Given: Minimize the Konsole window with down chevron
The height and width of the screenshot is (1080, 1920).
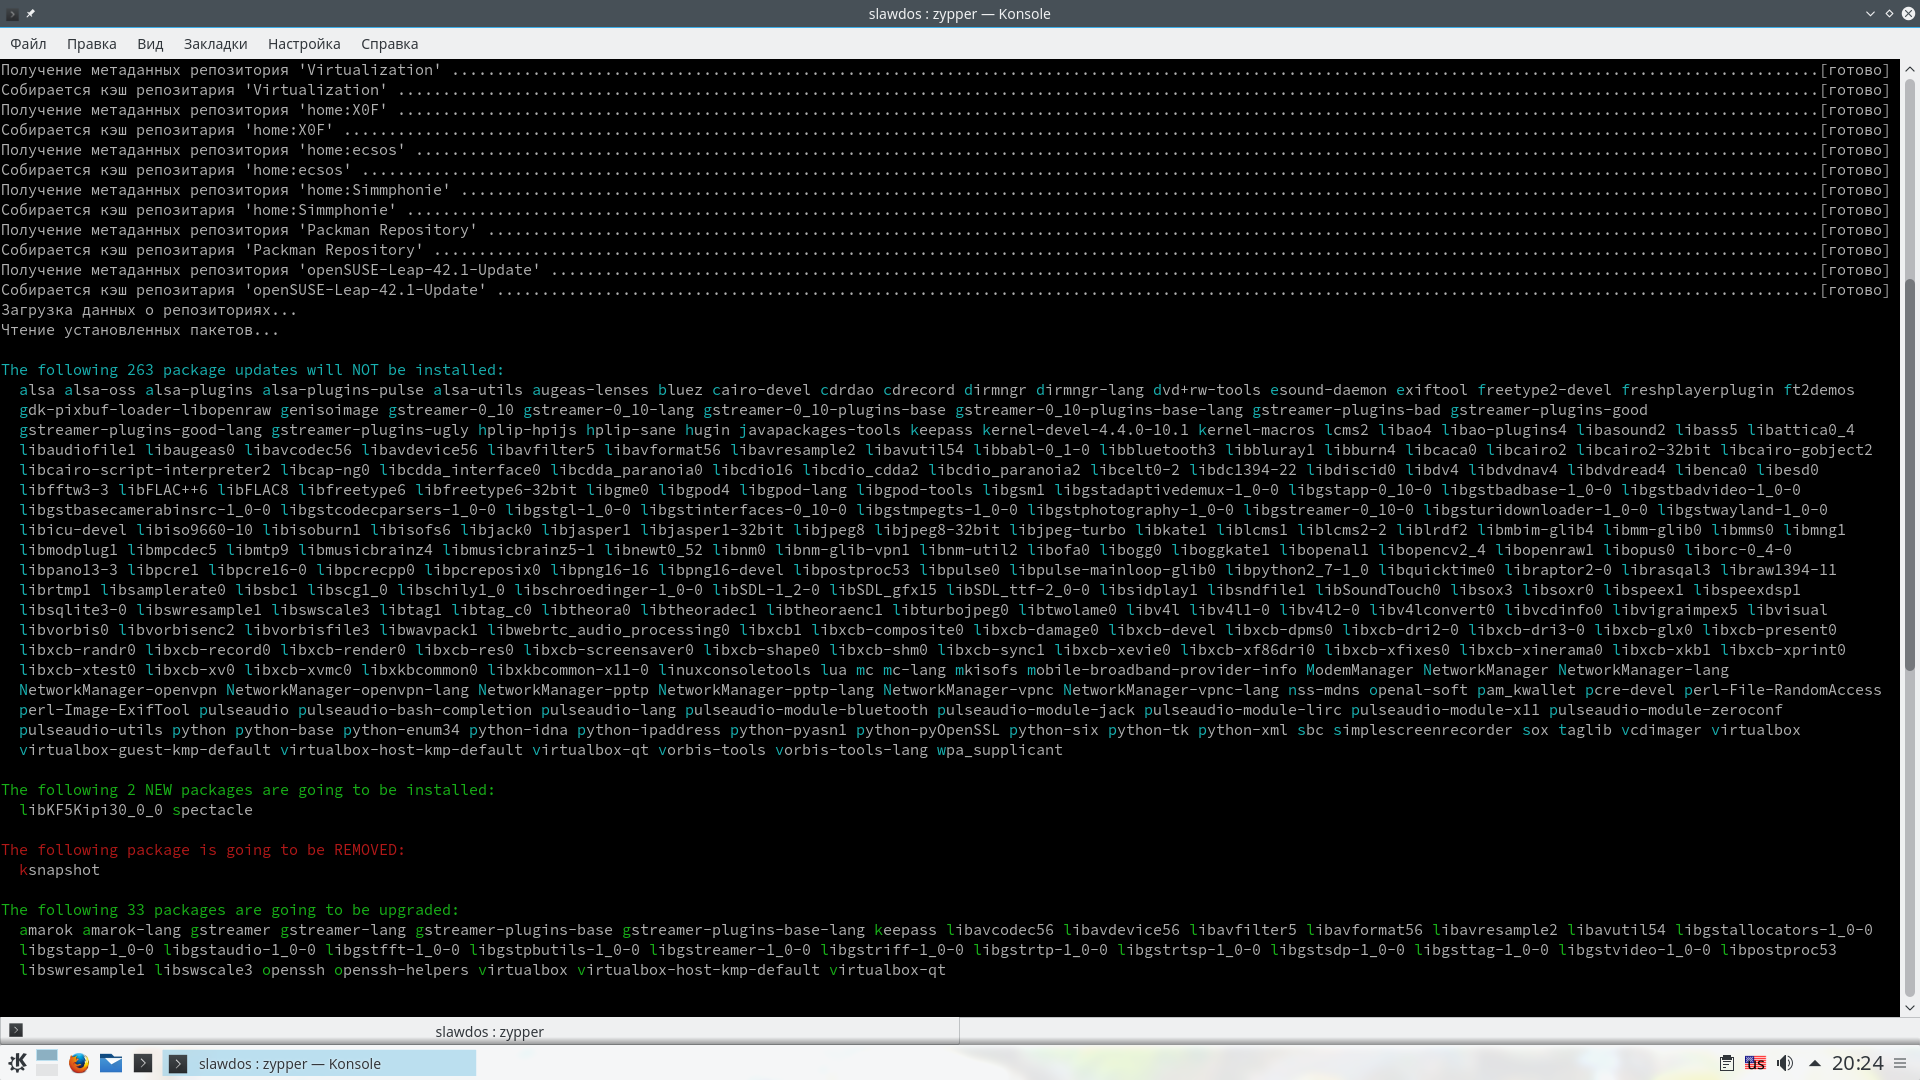Looking at the screenshot, I should pyautogui.click(x=1870, y=14).
